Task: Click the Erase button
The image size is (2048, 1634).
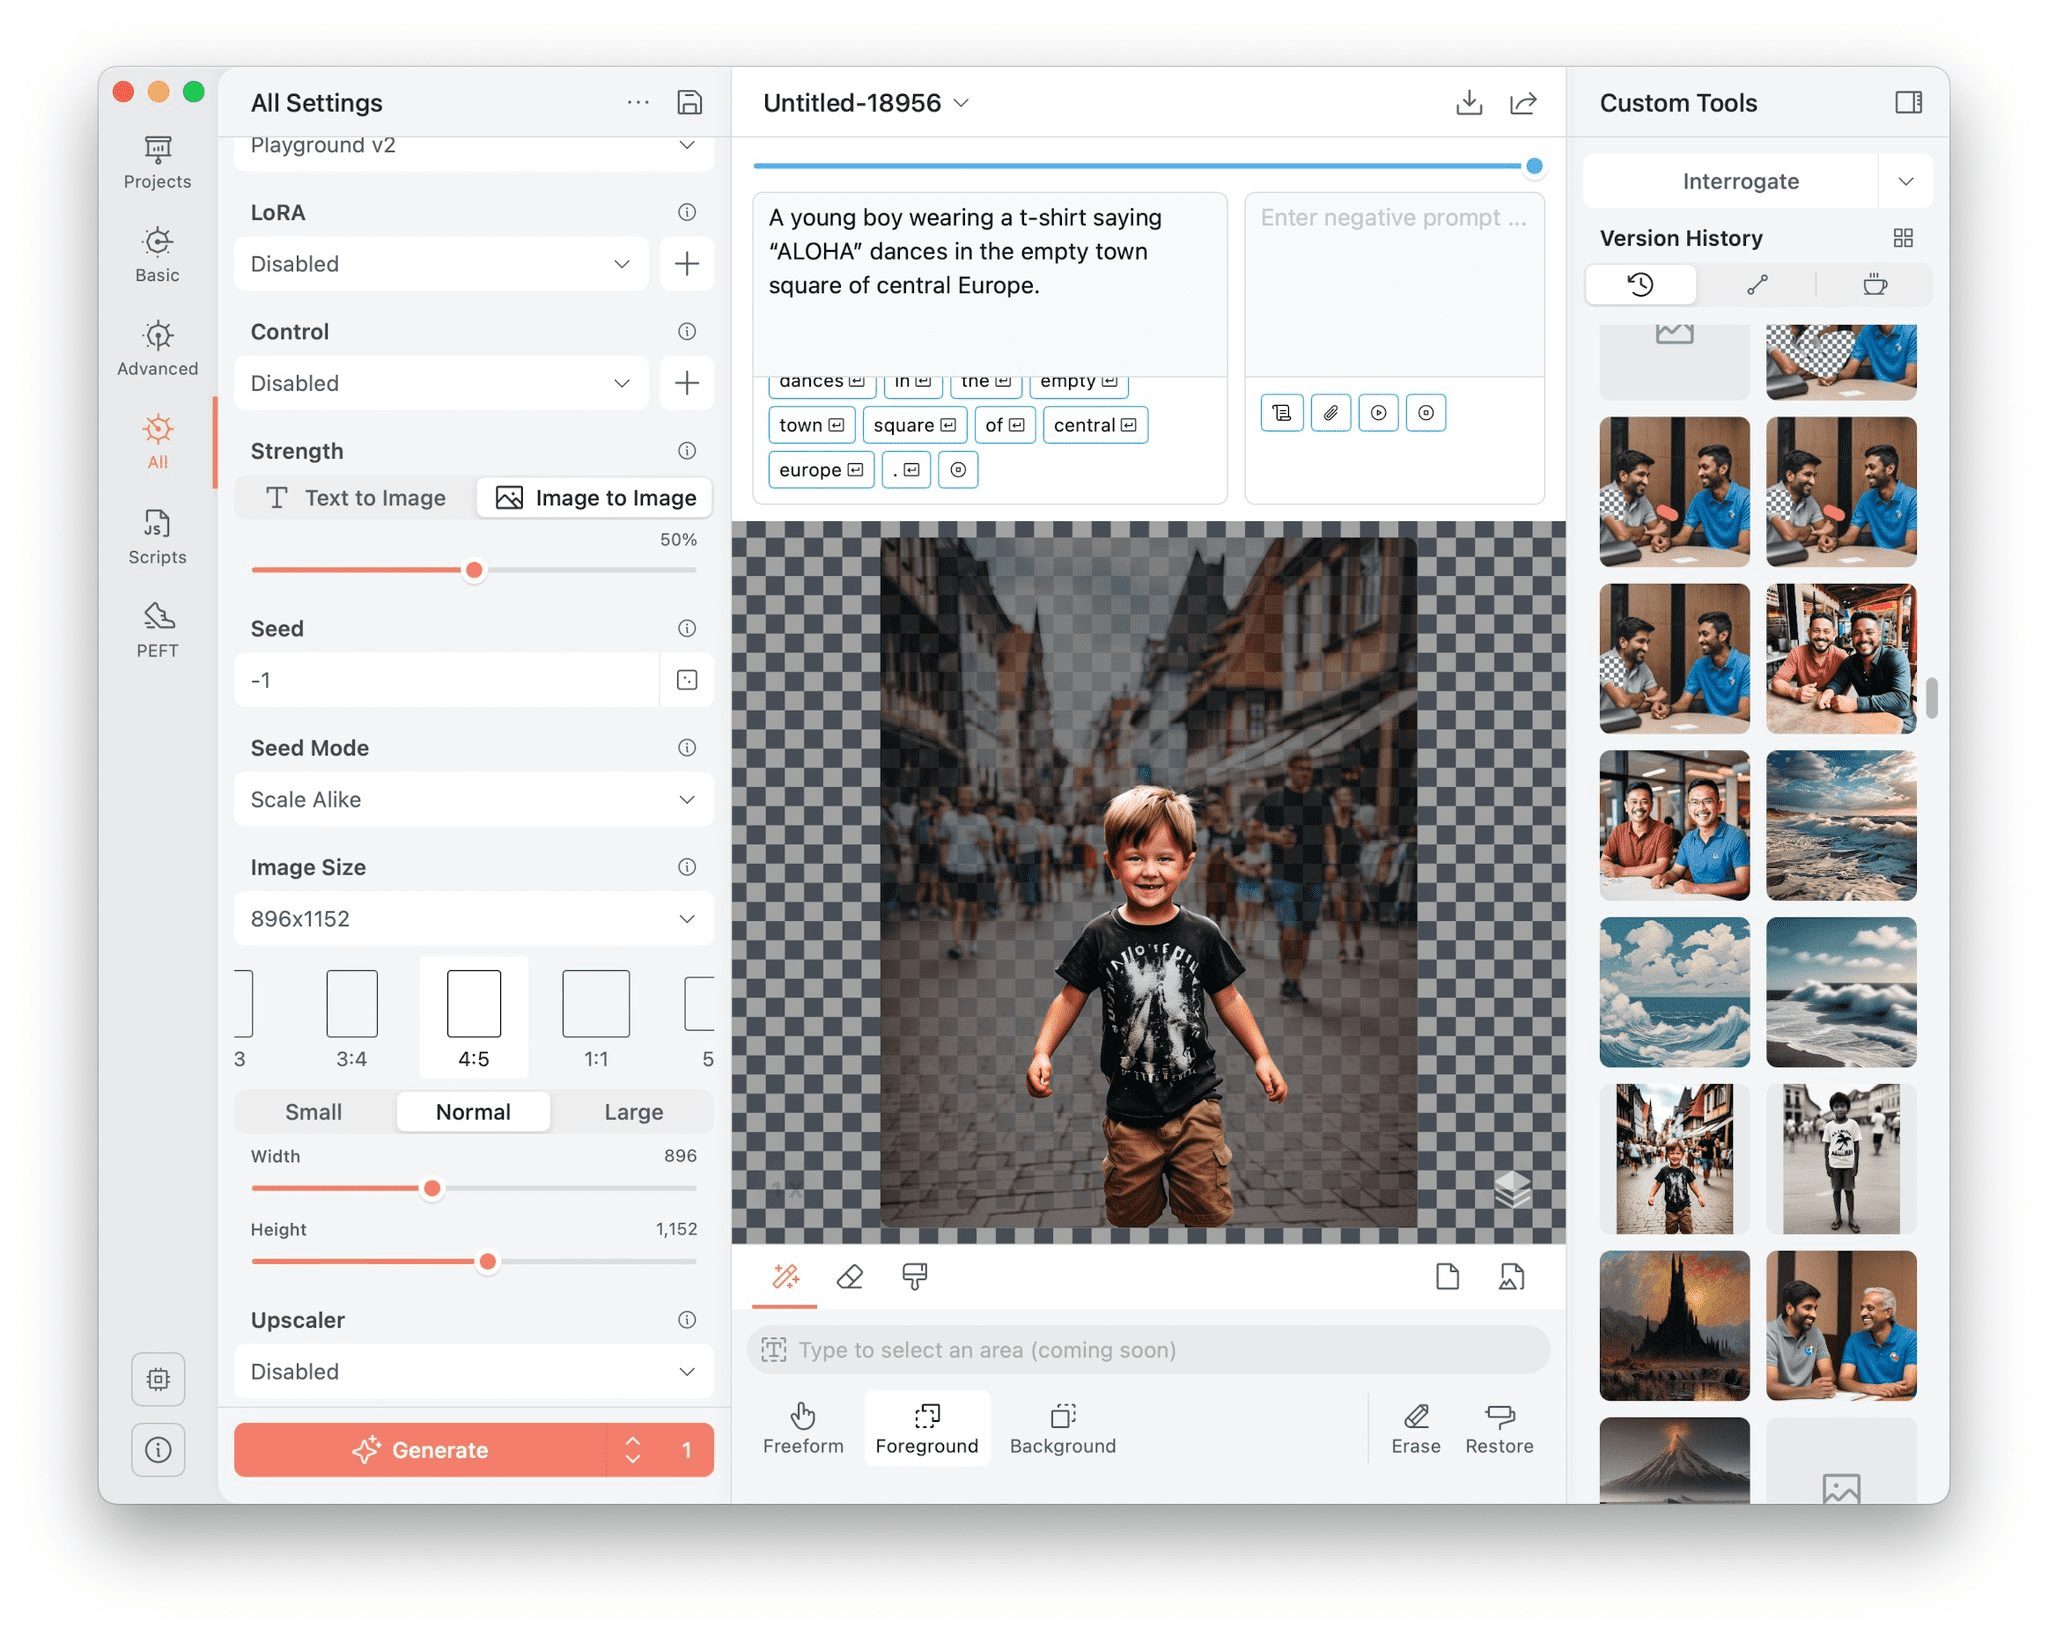Action: [1415, 1428]
